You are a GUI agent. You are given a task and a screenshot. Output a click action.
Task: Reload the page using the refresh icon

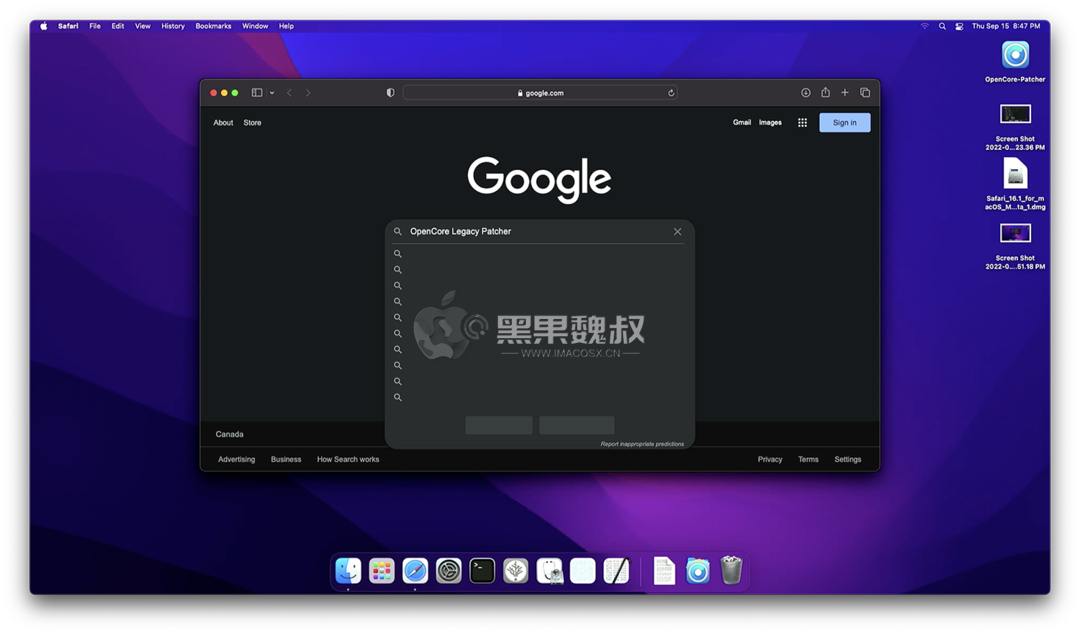coord(671,92)
